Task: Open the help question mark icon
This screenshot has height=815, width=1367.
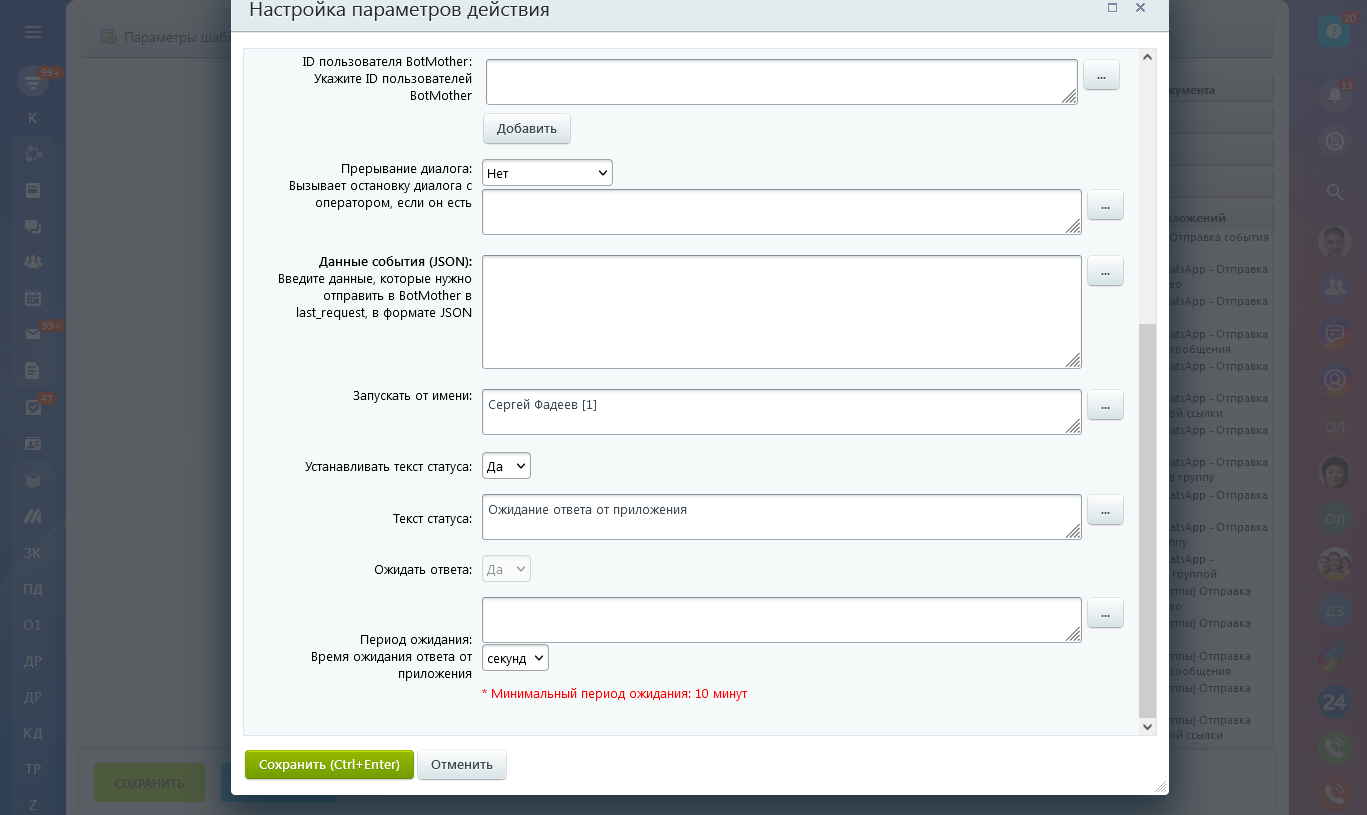Action: (1333, 32)
